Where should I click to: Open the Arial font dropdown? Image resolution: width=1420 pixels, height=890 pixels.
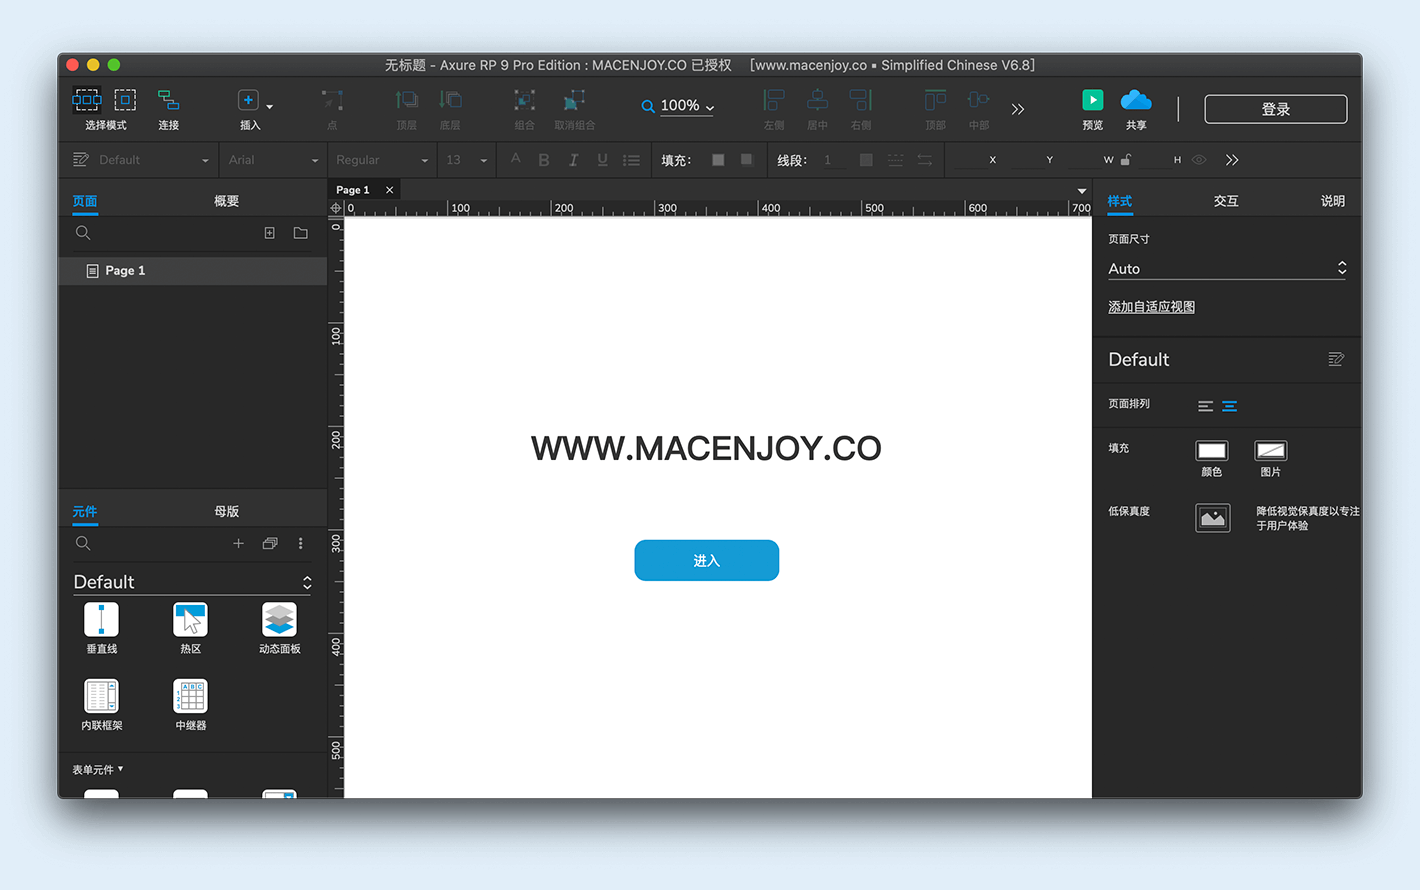tap(272, 159)
